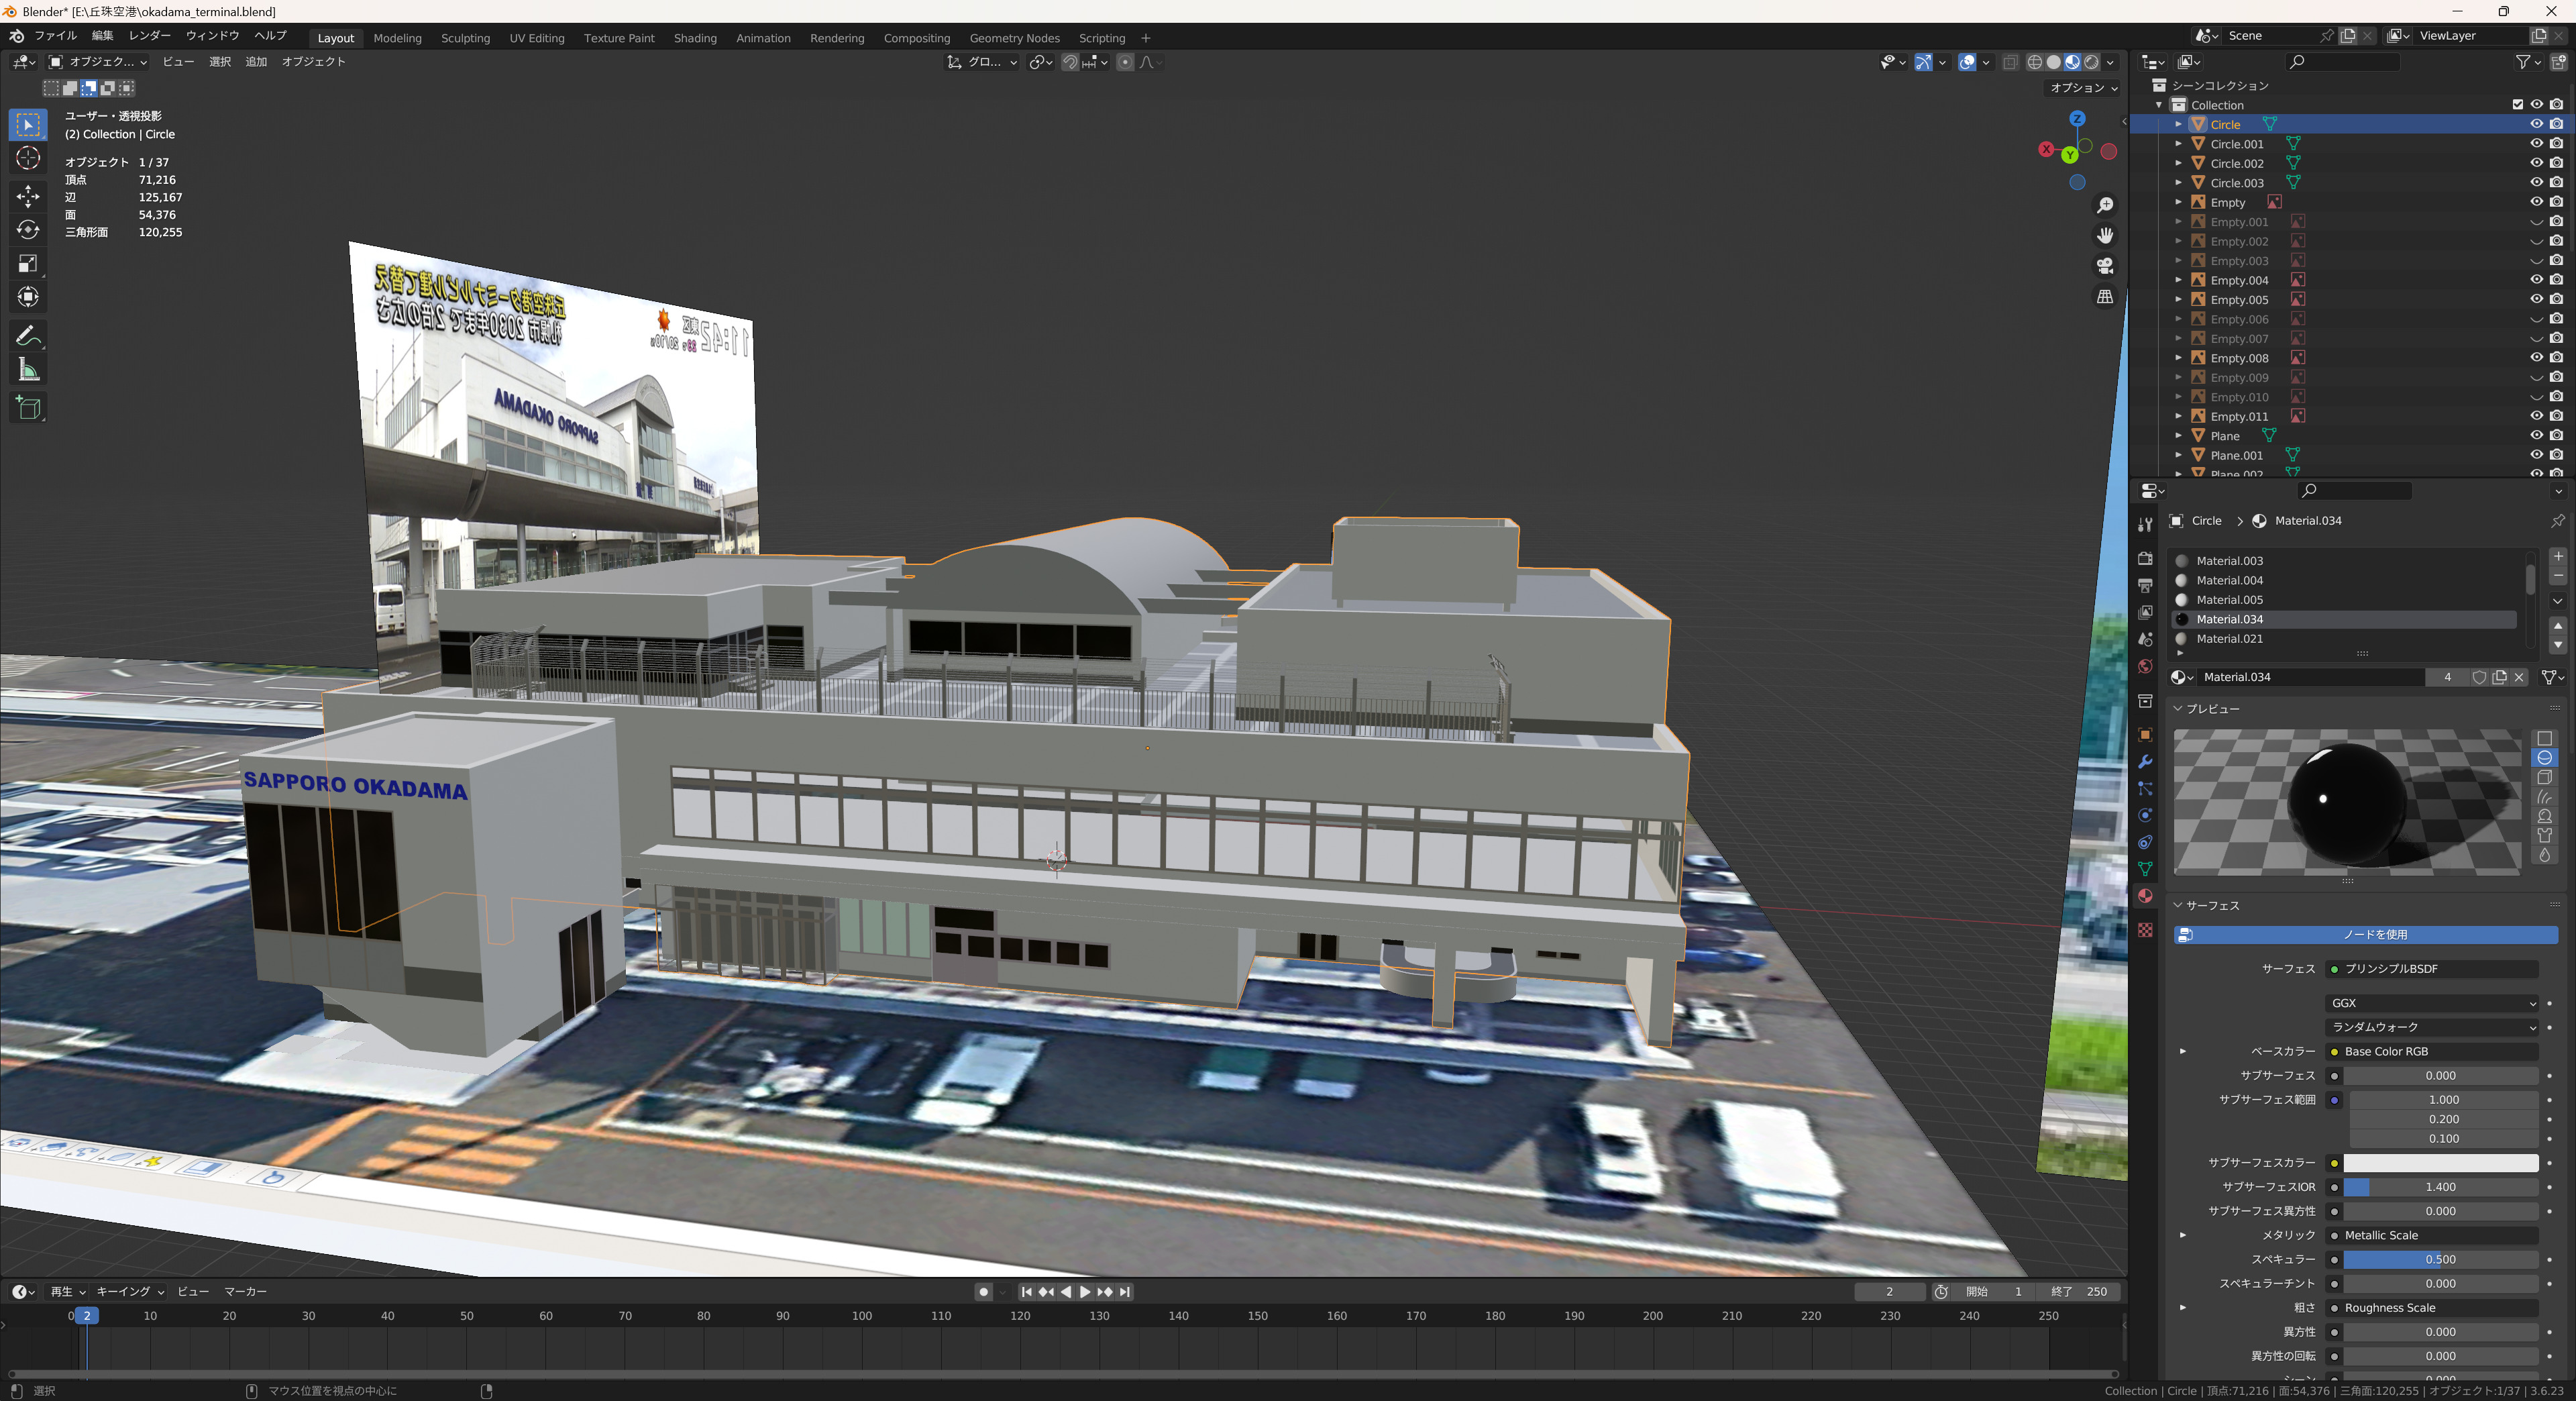The height and width of the screenshot is (1401, 2576).
Task: Open the ファイル menu
Action: pyautogui.click(x=56, y=36)
